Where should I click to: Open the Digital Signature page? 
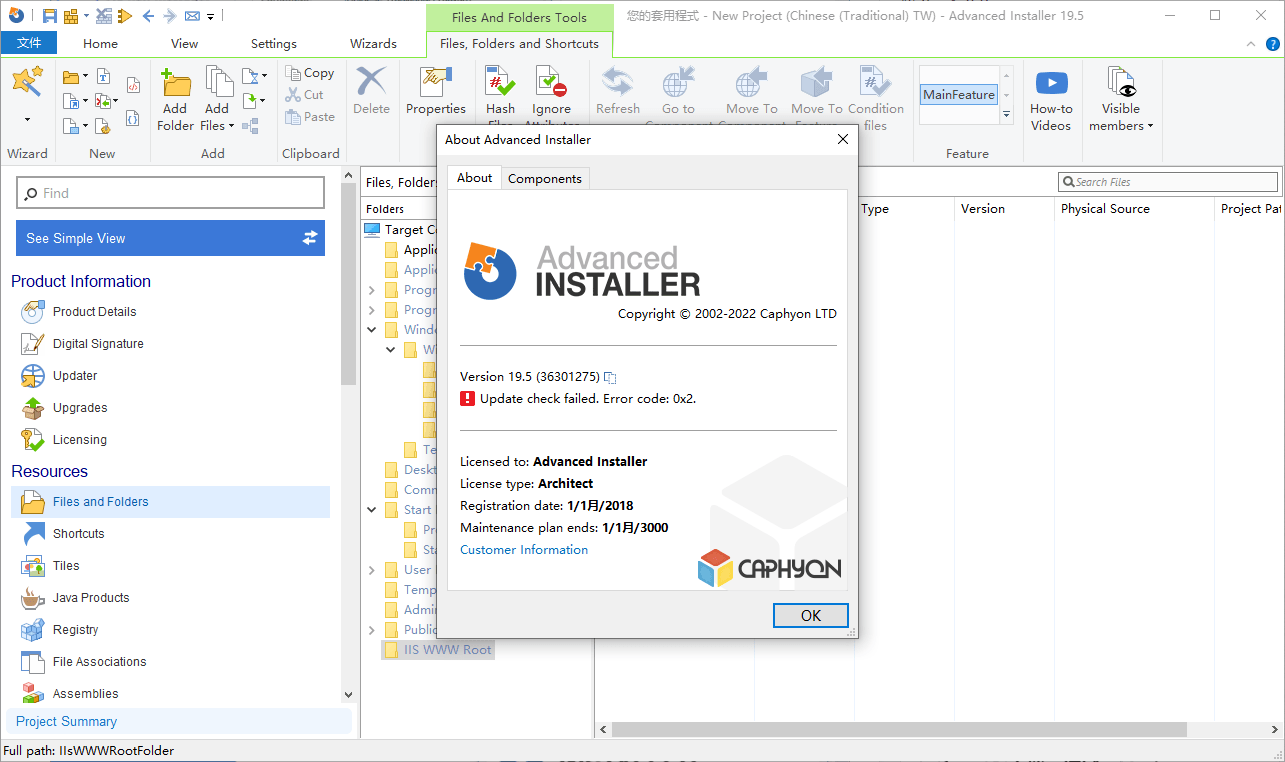point(97,344)
